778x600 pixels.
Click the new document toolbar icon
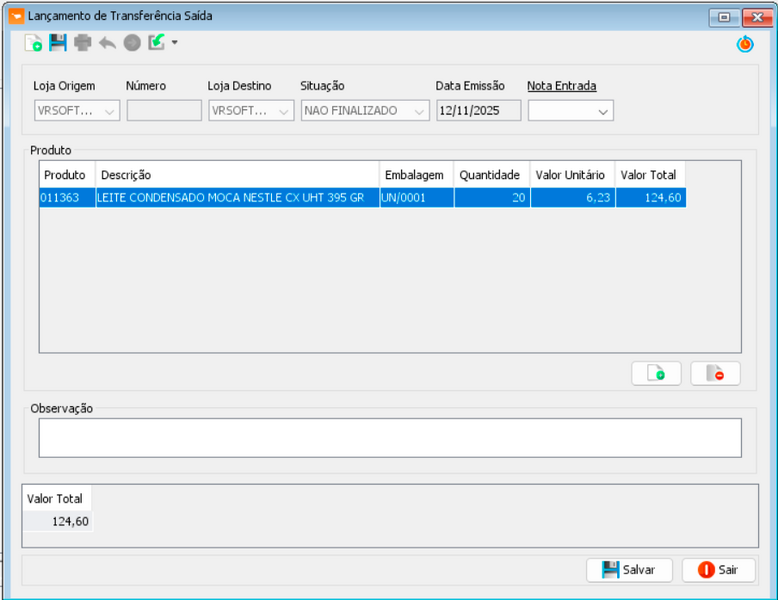point(33,43)
